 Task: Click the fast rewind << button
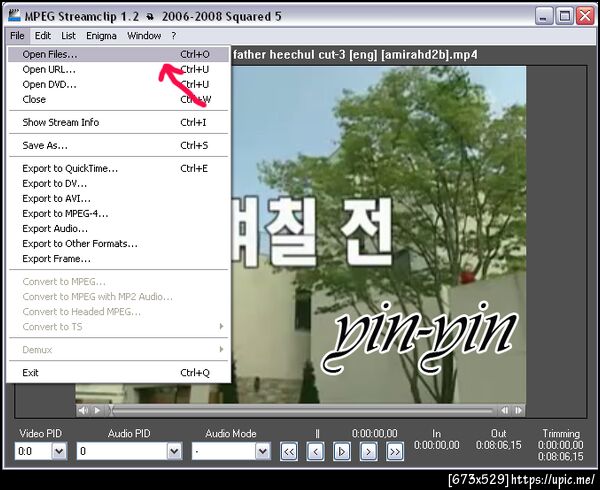pos(289,452)
